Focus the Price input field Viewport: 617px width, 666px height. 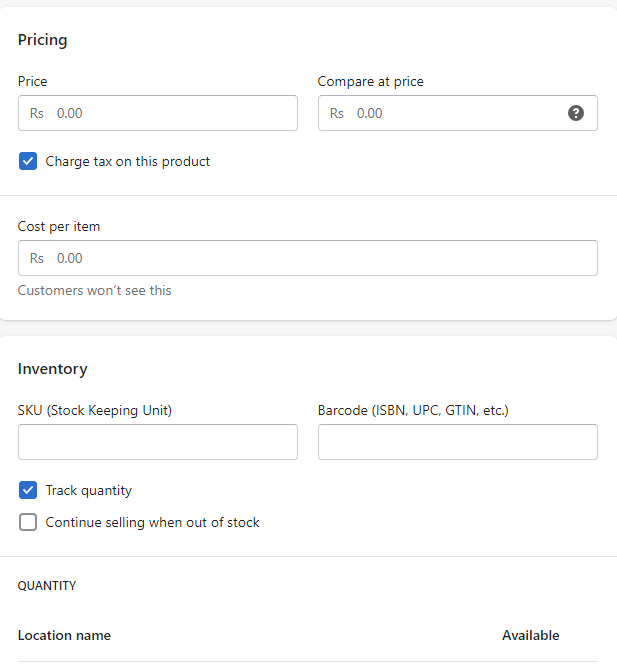point(170,113)
